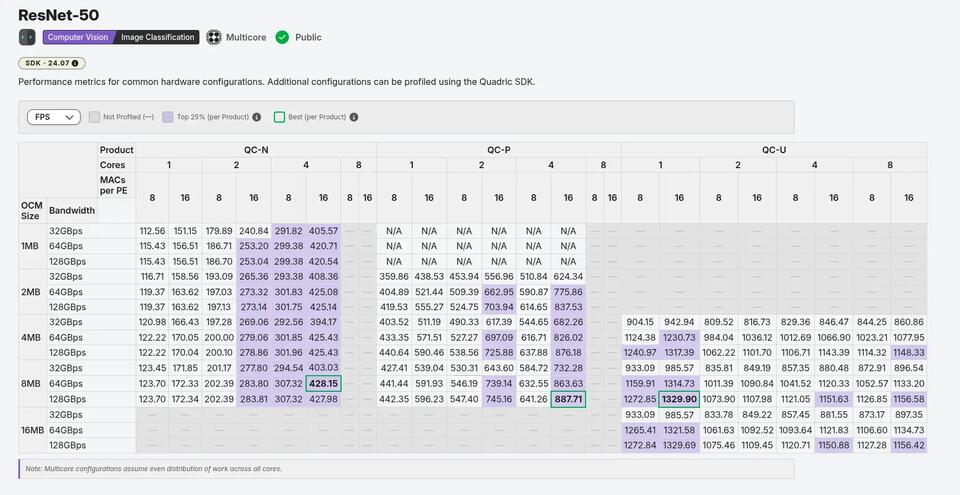The height and width of the screenshot is (495, 960).
Task: Click the green Public checkmark icon
Action: 282,37
